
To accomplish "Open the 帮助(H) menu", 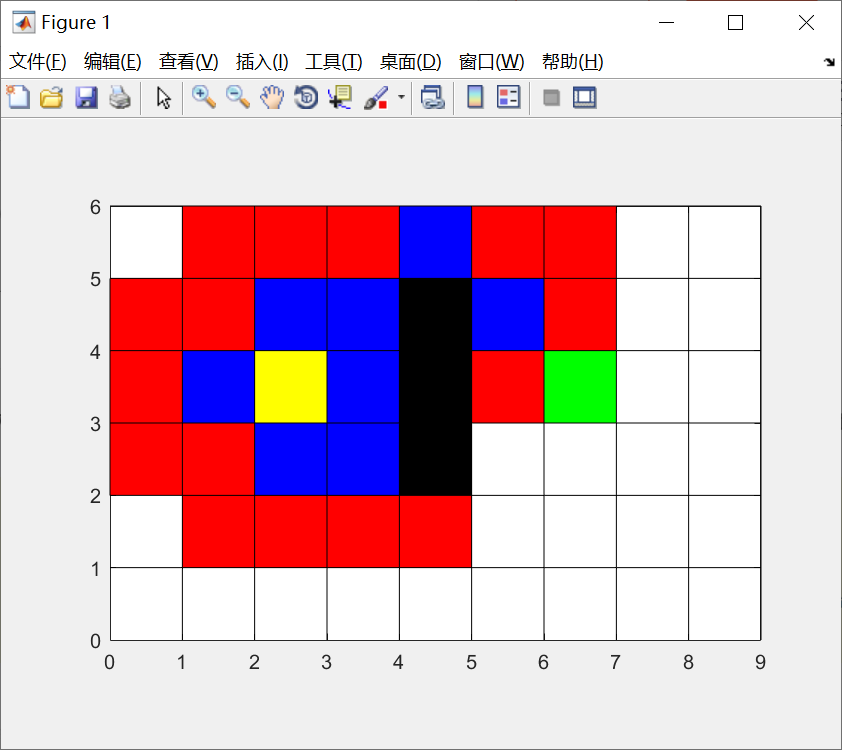I will [572, 62].
